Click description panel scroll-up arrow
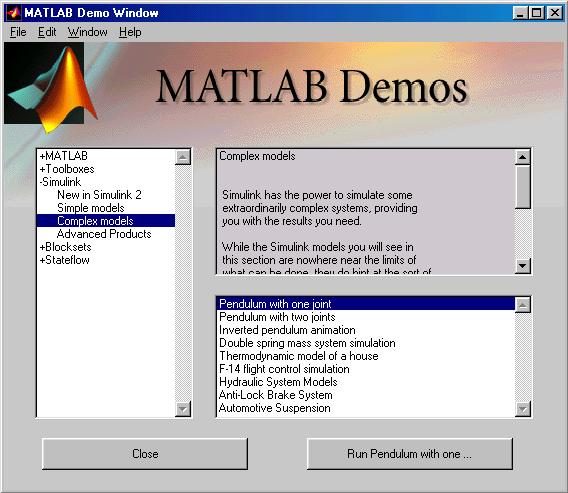This screenshot has width=568, height=493. (522, 157)
